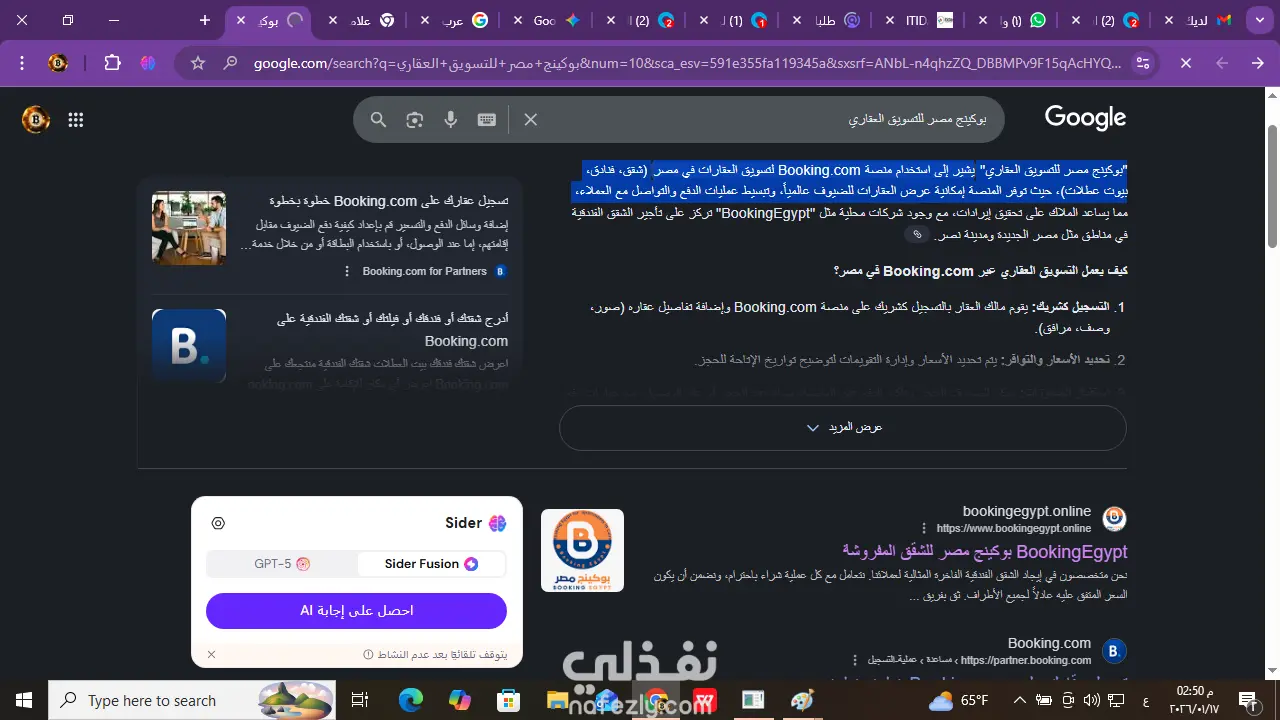This screenshot has width=1280, height=720.
Task: Open the source link chip in AI overview
Action: point(917,234)
